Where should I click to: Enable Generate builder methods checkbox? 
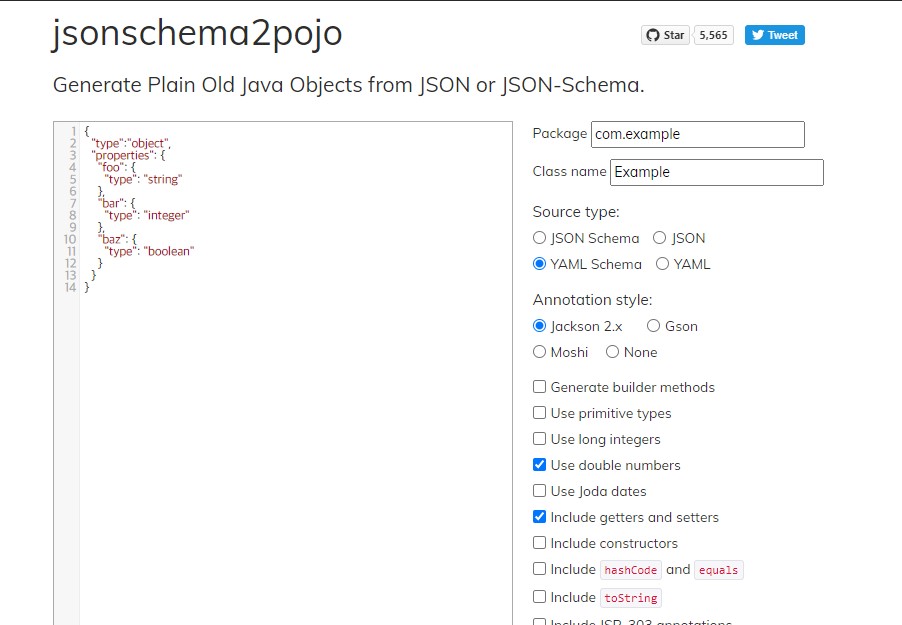tap(539, 387)
